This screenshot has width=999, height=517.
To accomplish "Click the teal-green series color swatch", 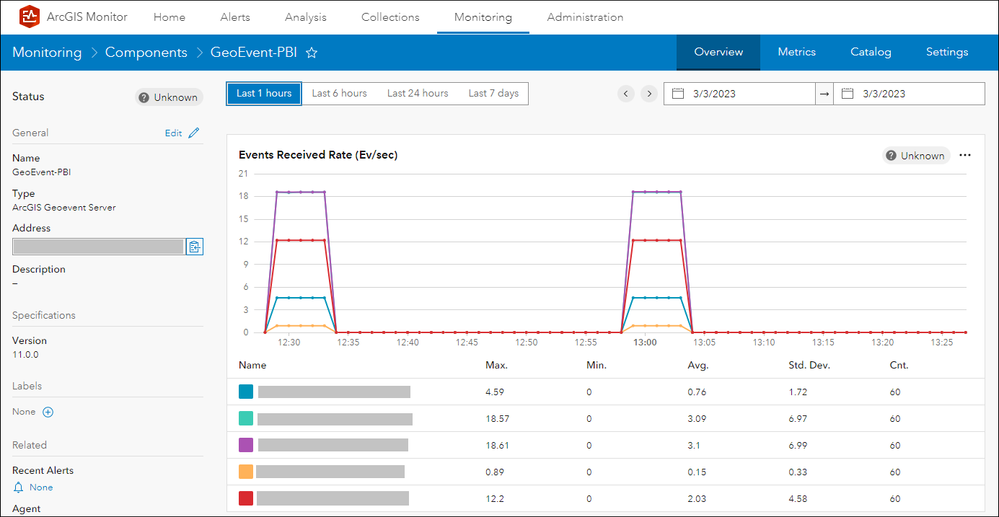I will tap(246, 419).
